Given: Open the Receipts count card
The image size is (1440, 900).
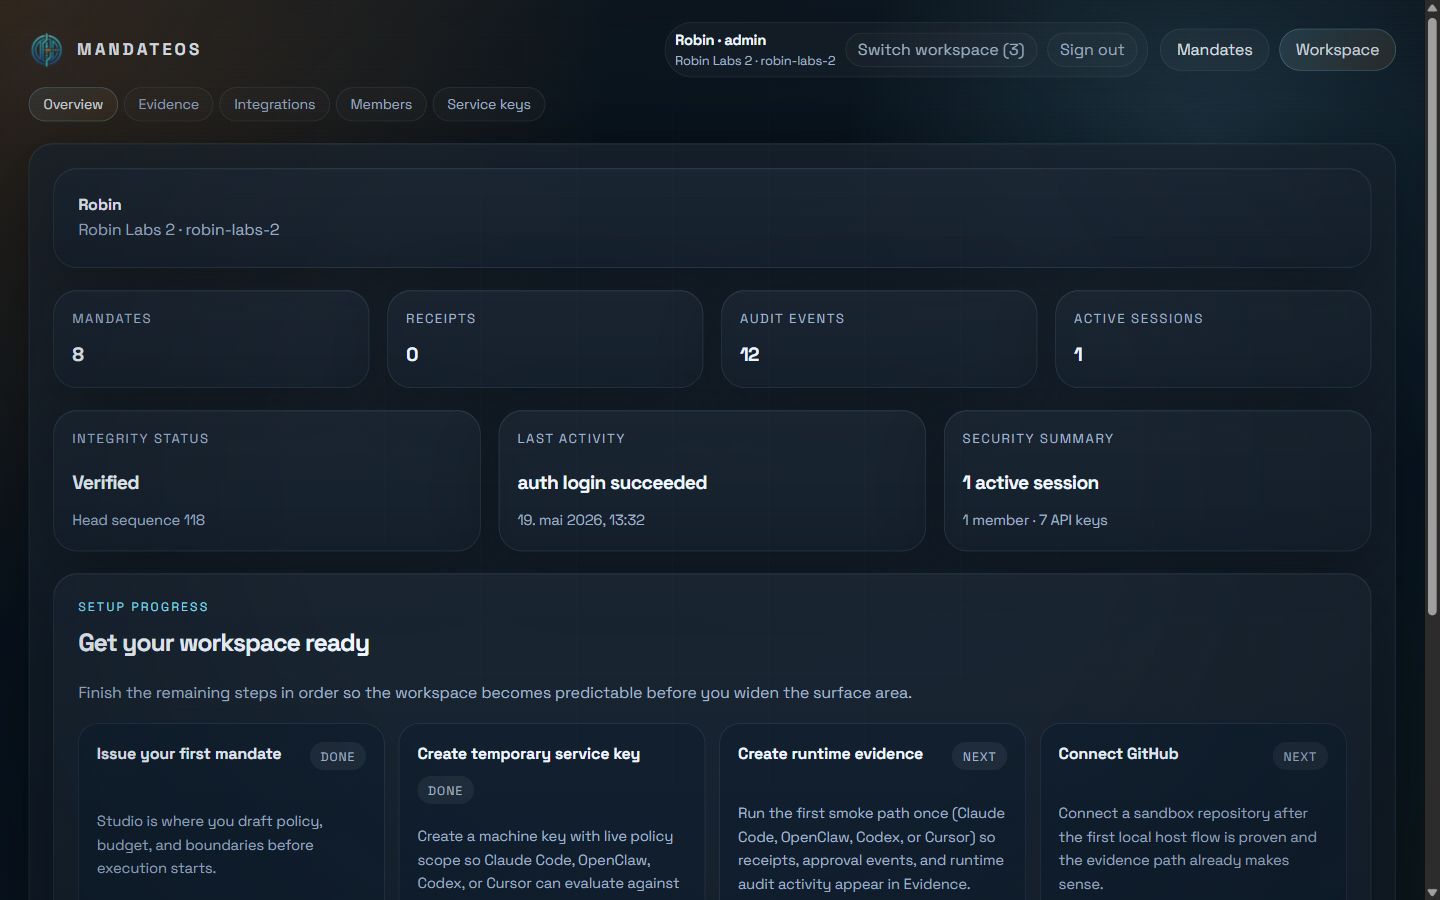Looking at the screenshot, I should (x=545, y=339).
